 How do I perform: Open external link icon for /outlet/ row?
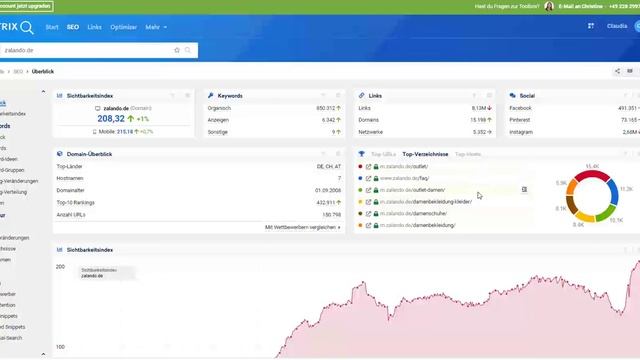click(x=368, y=167)
